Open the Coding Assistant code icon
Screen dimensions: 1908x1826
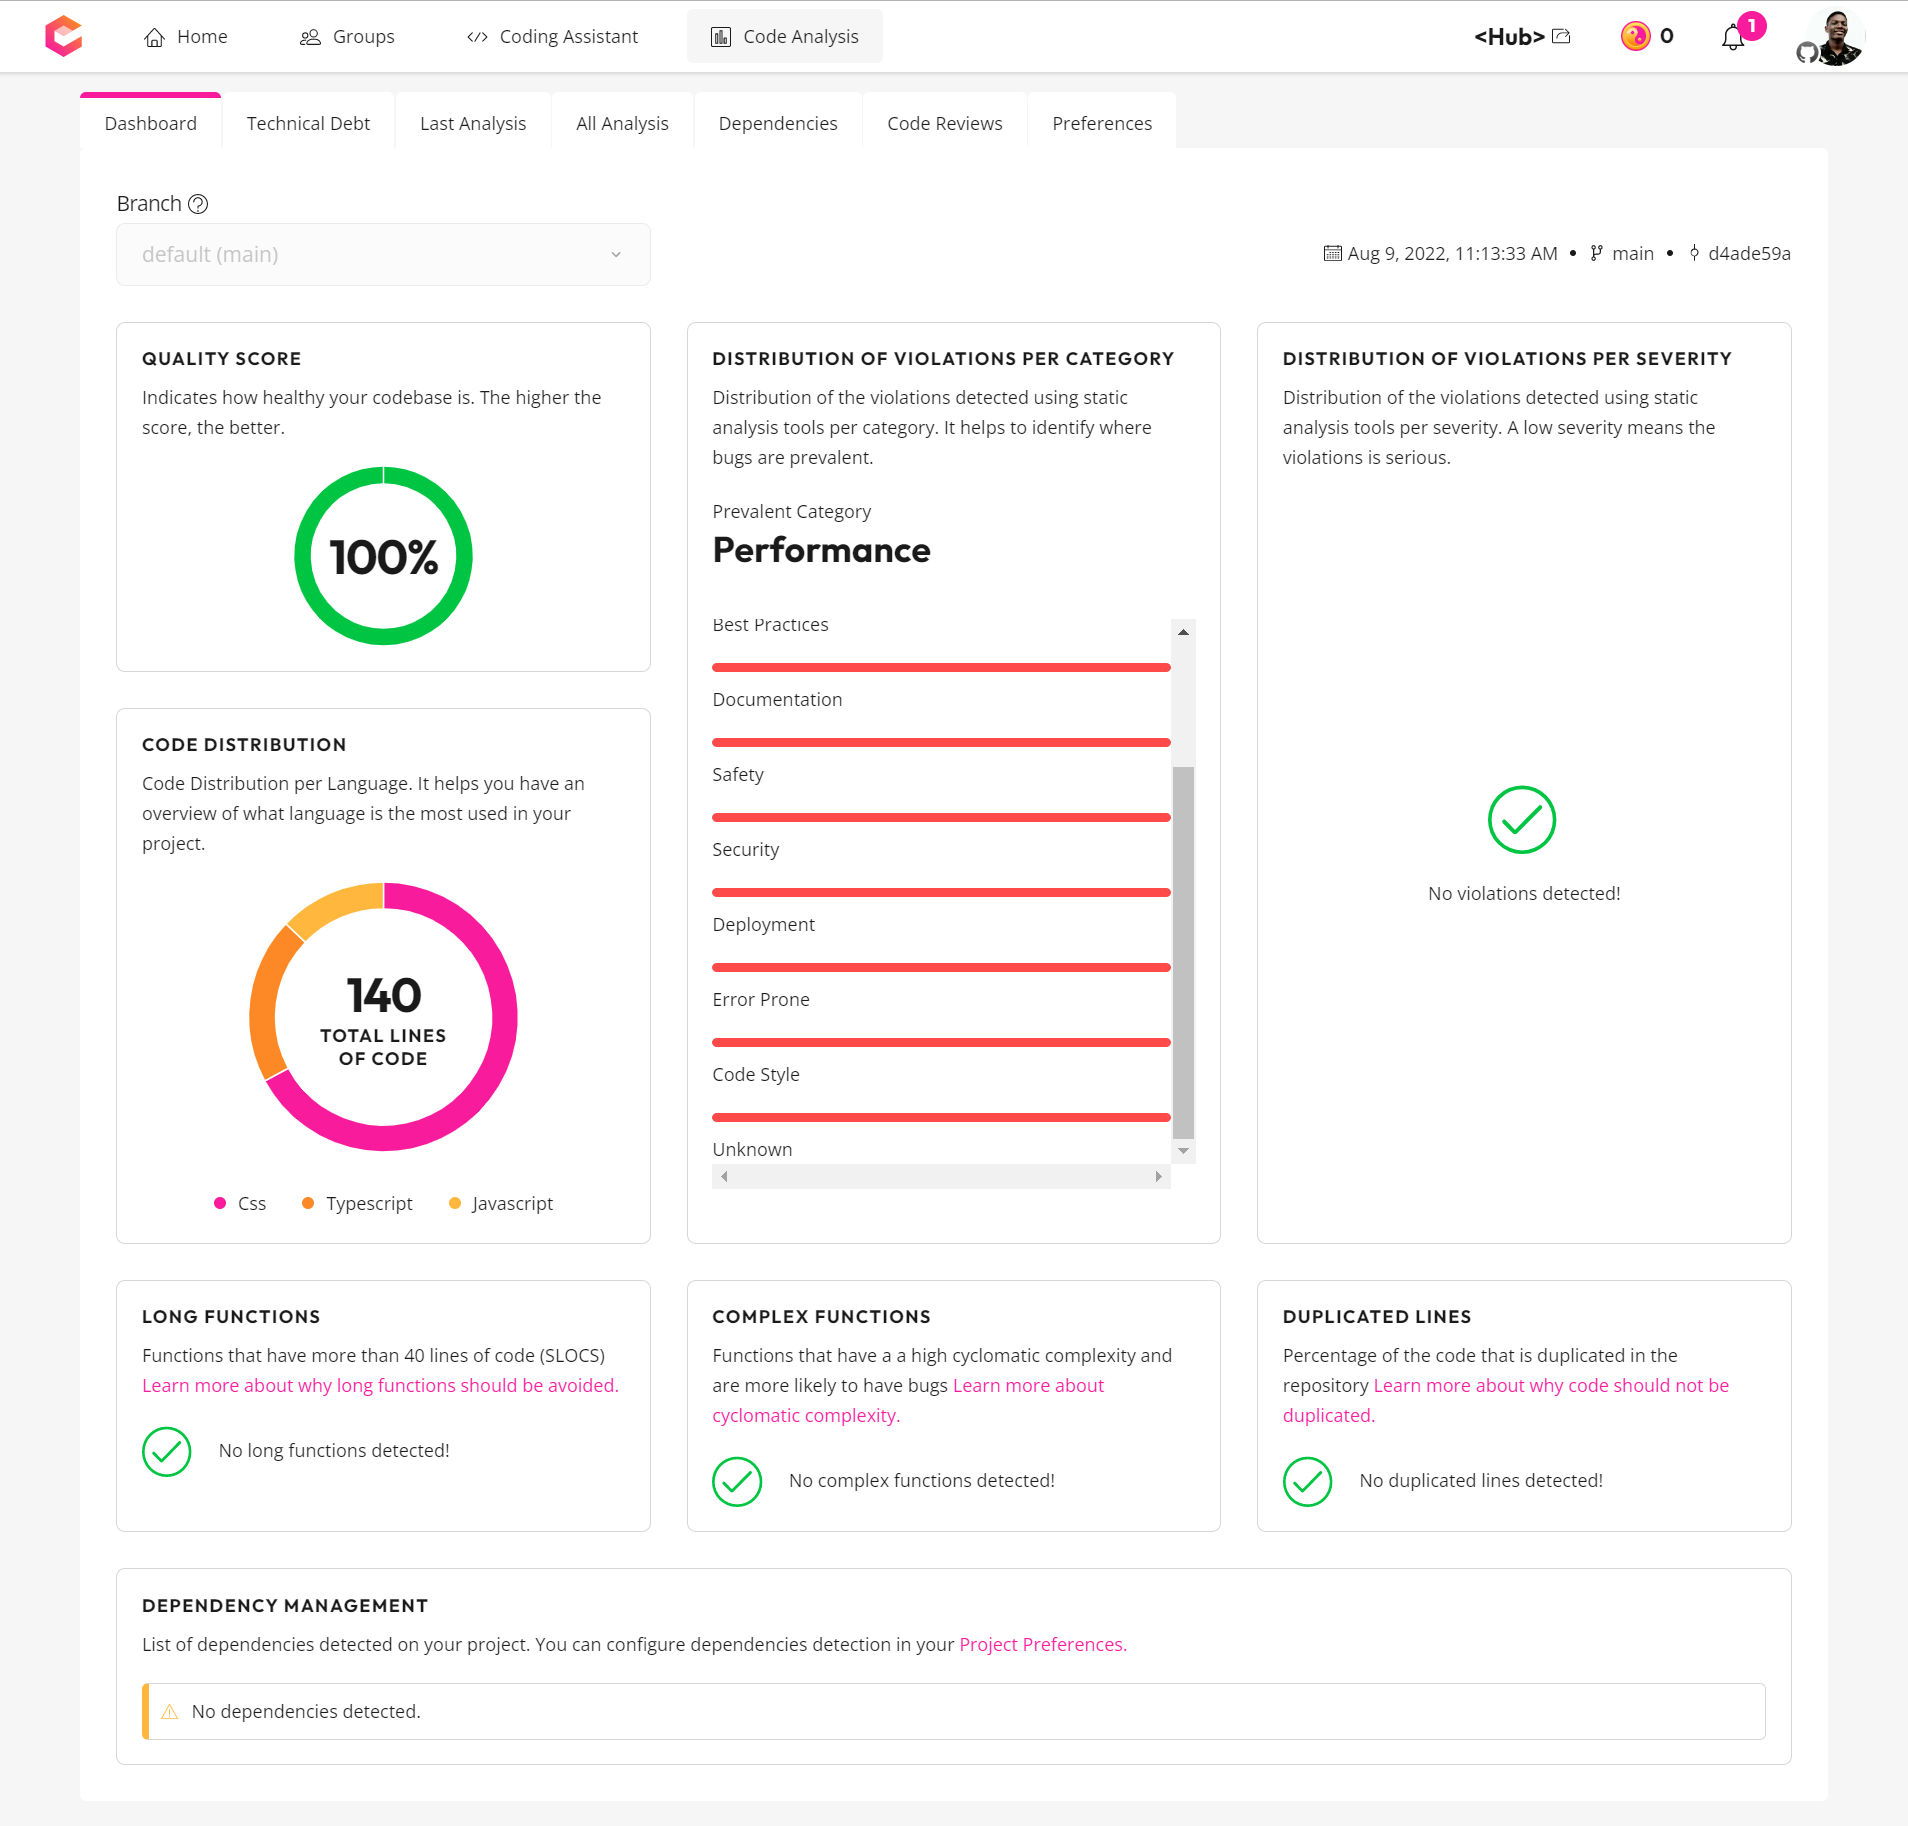477,36
